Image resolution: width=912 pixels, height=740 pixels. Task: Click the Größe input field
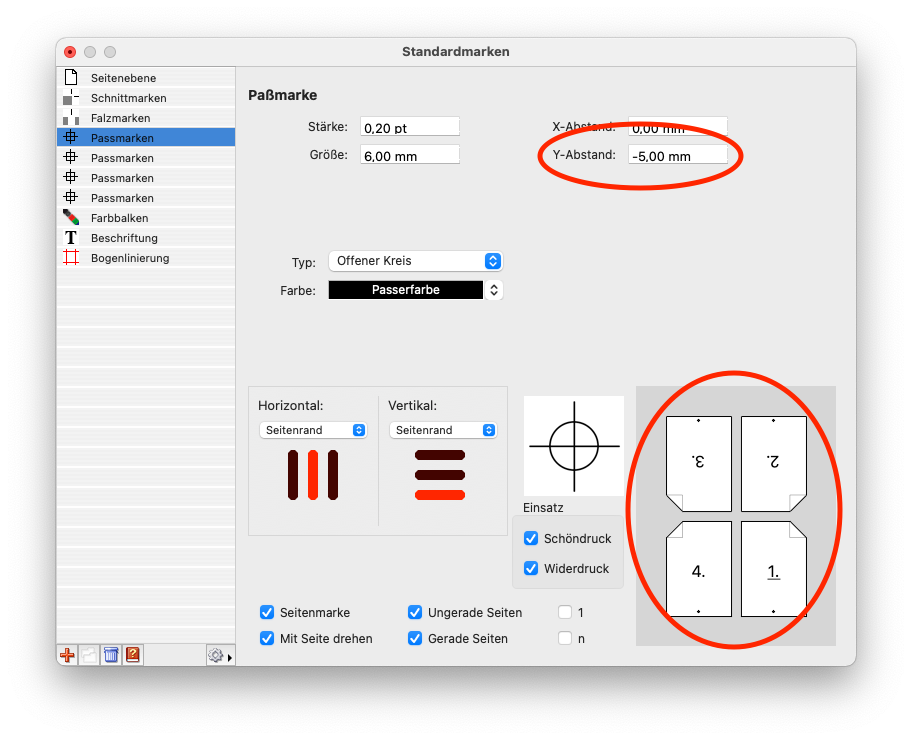[x=410, y=155]
